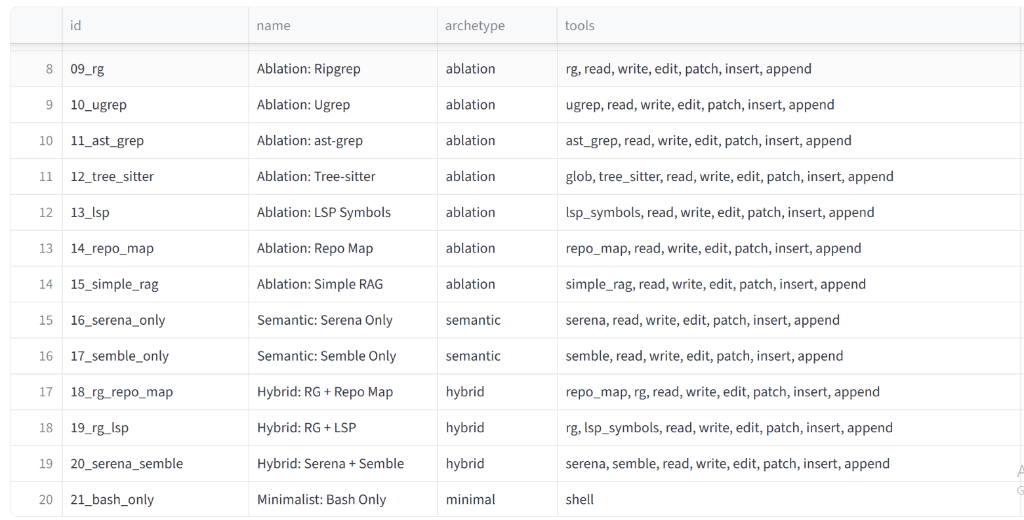Sort by the 'name' column header
The width and height of the screenshot is (1024, 520).
pyautogui.click(x=343, y=25)
